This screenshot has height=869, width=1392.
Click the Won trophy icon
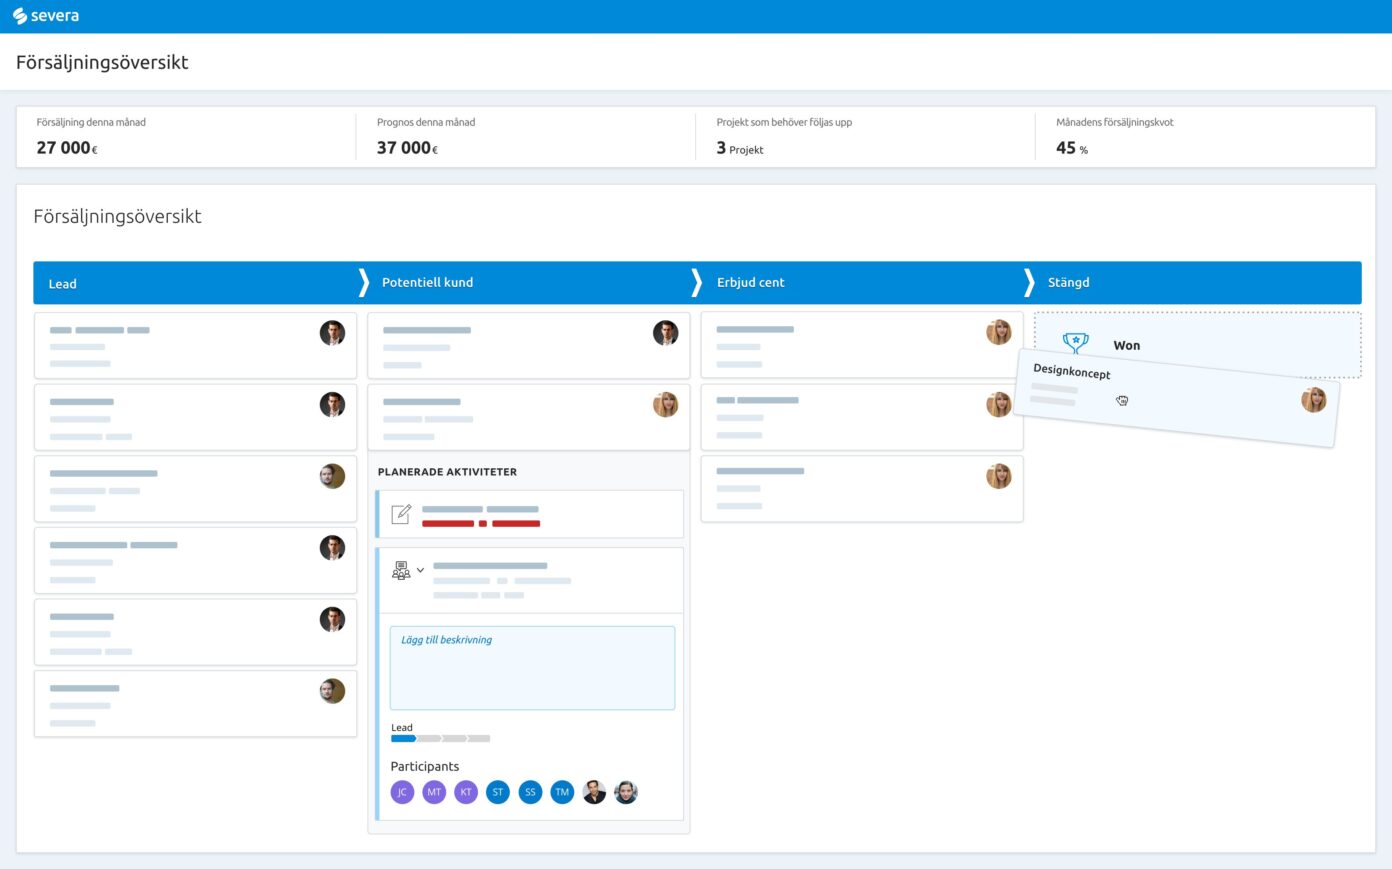[x=1075, y=343]
